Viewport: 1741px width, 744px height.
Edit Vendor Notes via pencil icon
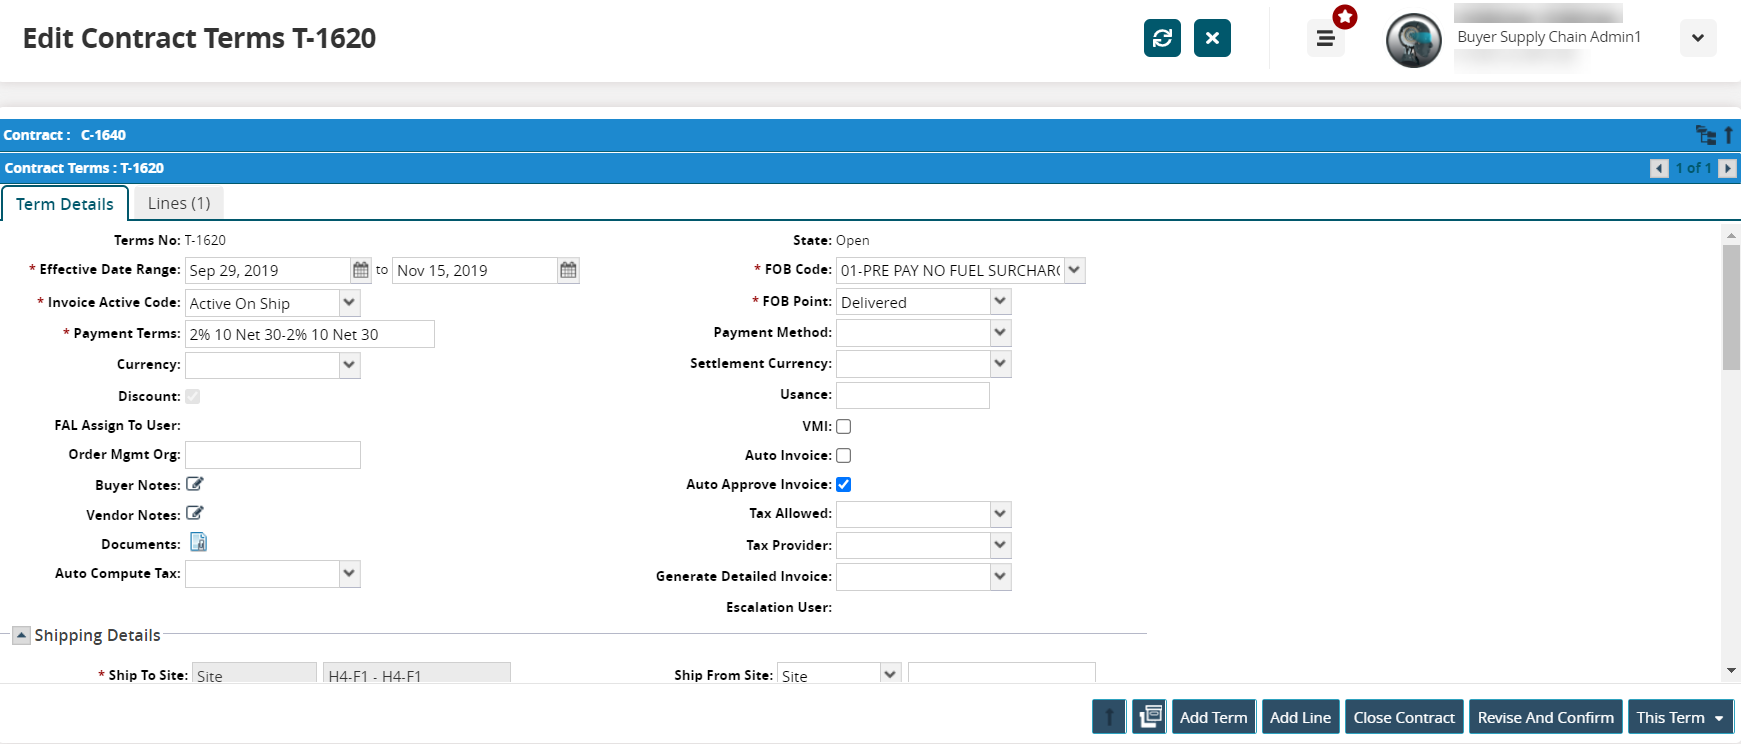pos(195,513)
